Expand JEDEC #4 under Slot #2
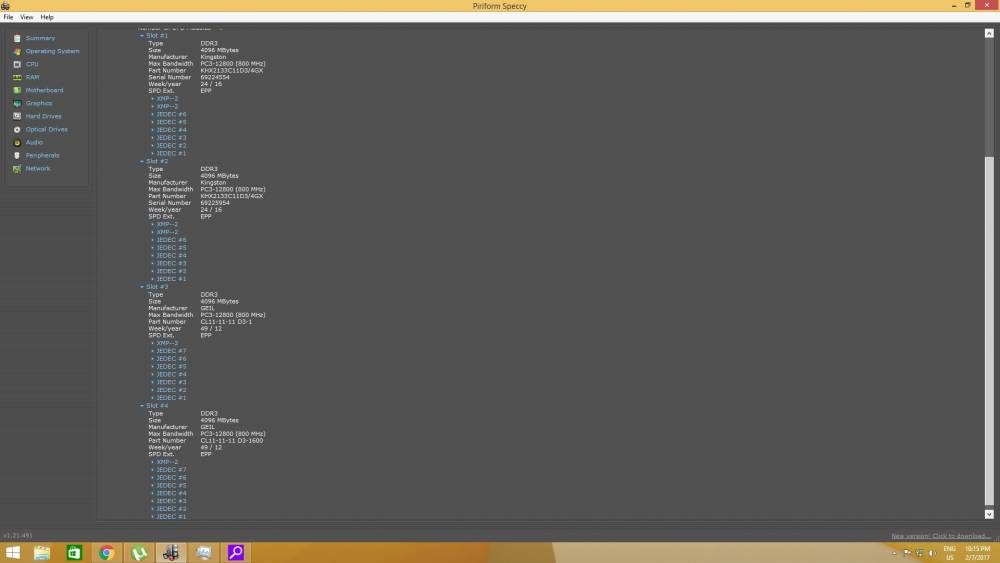Viewport: 1000px width, 563px height. [152, 256]
